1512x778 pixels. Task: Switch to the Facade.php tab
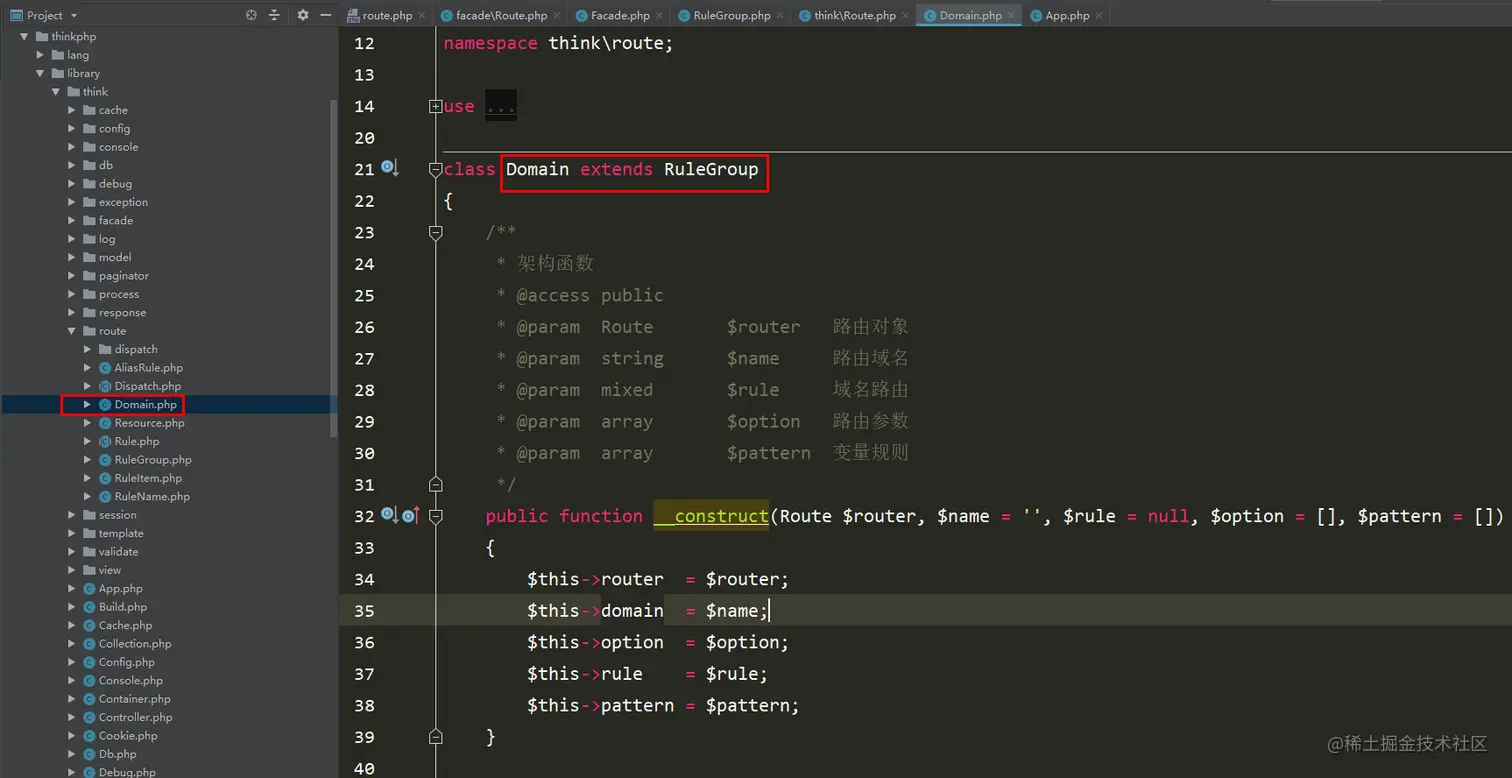click(620, 15)
